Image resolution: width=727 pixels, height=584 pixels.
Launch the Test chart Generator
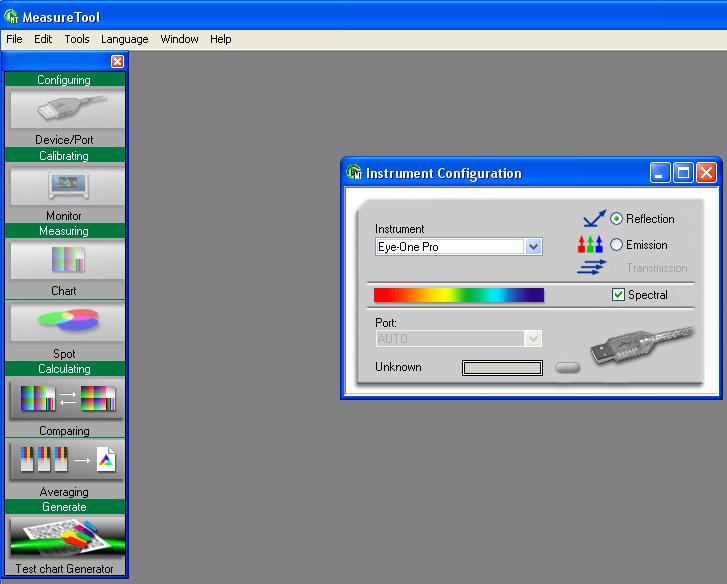(67, 538)
